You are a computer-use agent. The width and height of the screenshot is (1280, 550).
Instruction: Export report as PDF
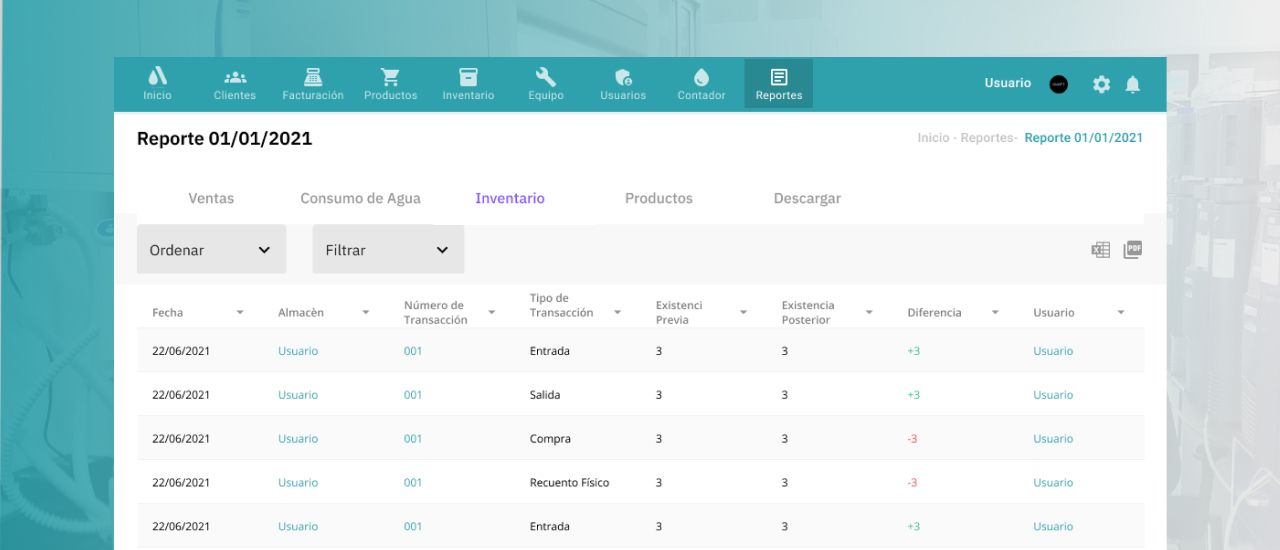tap(1132, 250)
